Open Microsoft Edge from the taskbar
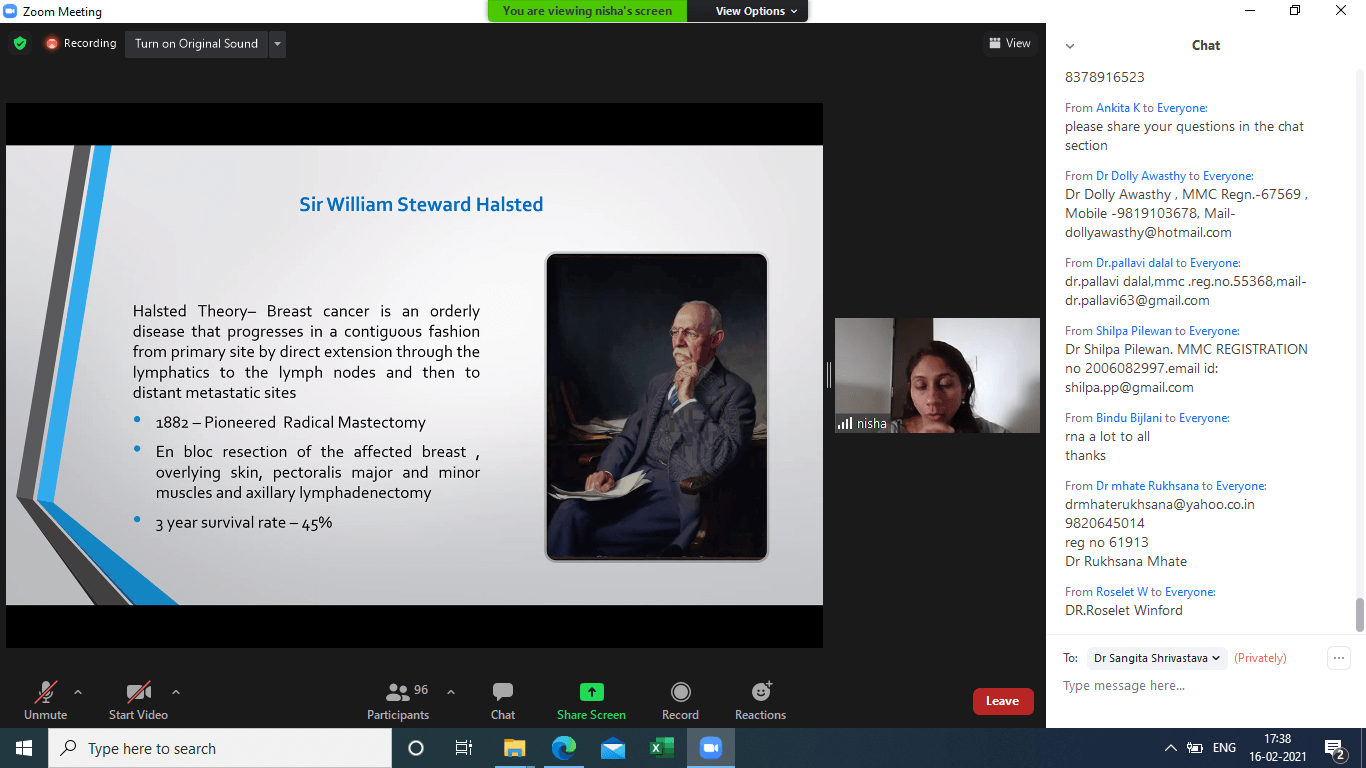Viewport: 1366px width, 768px height. 564,748
